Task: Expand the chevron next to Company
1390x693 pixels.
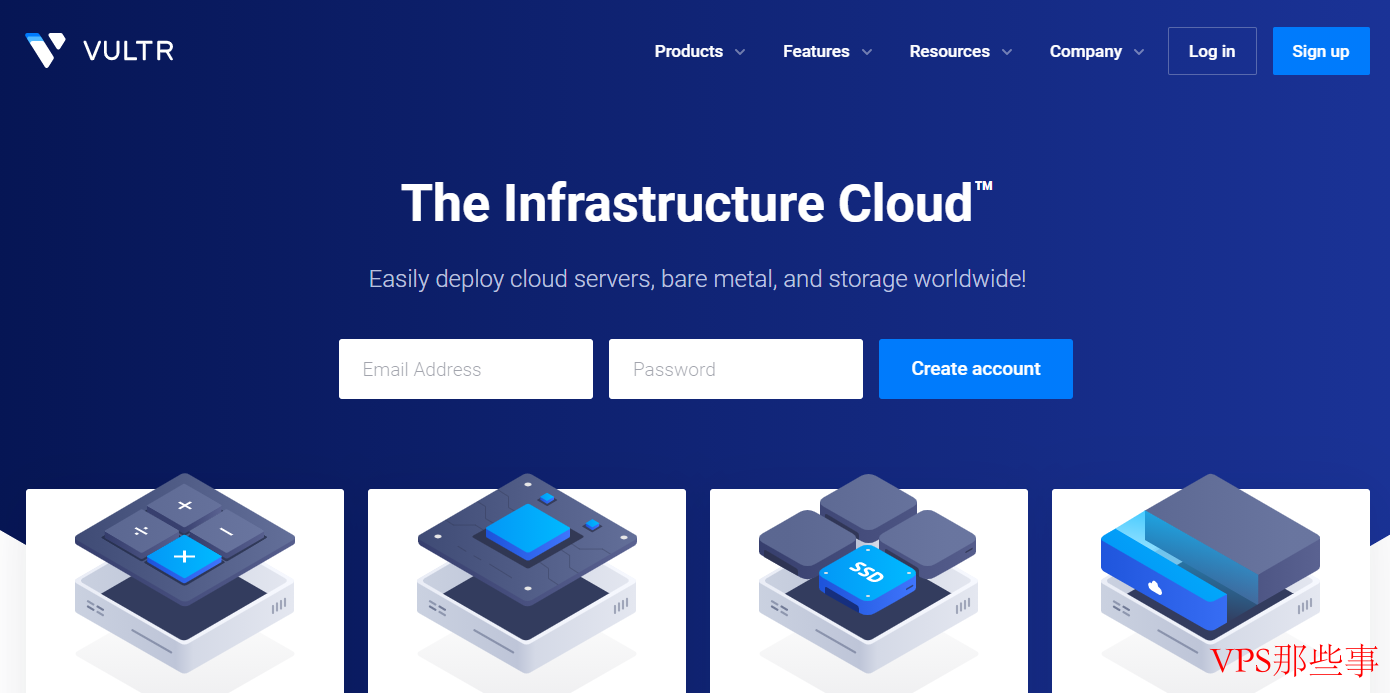Action: [1139, 52]
